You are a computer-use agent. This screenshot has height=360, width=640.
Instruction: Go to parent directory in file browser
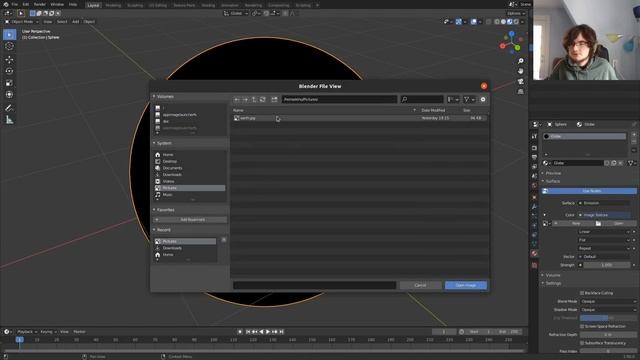(254, 100)
